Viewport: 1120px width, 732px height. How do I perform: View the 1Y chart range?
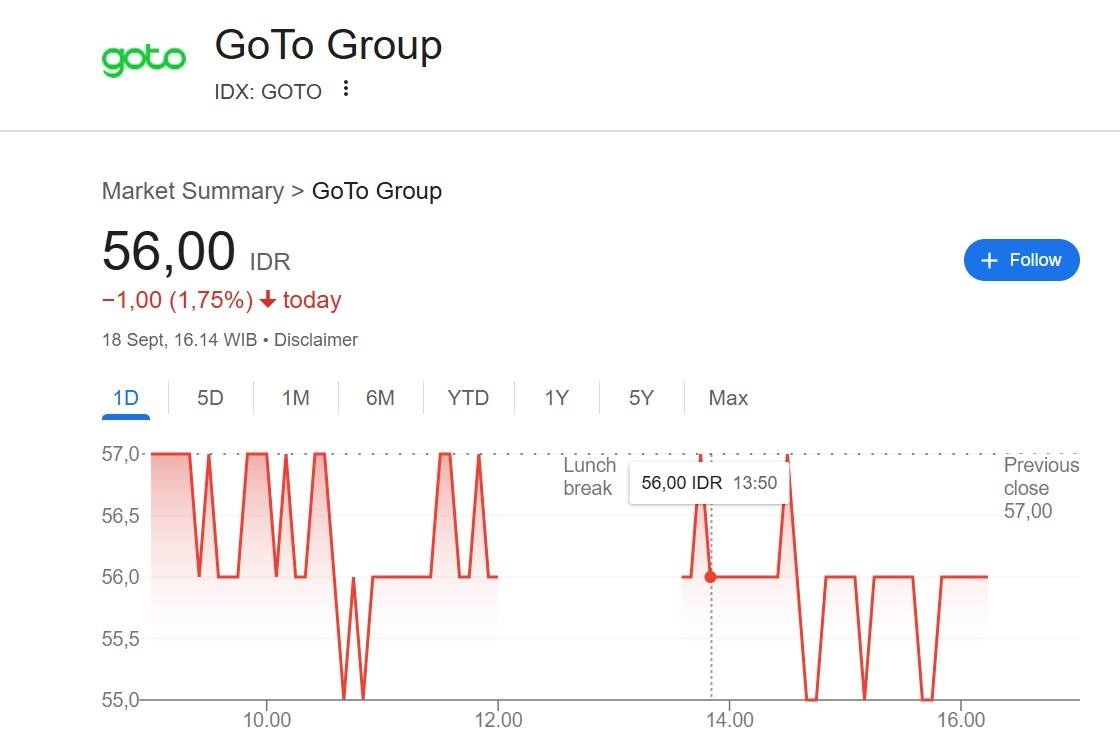tap(556, 398)
